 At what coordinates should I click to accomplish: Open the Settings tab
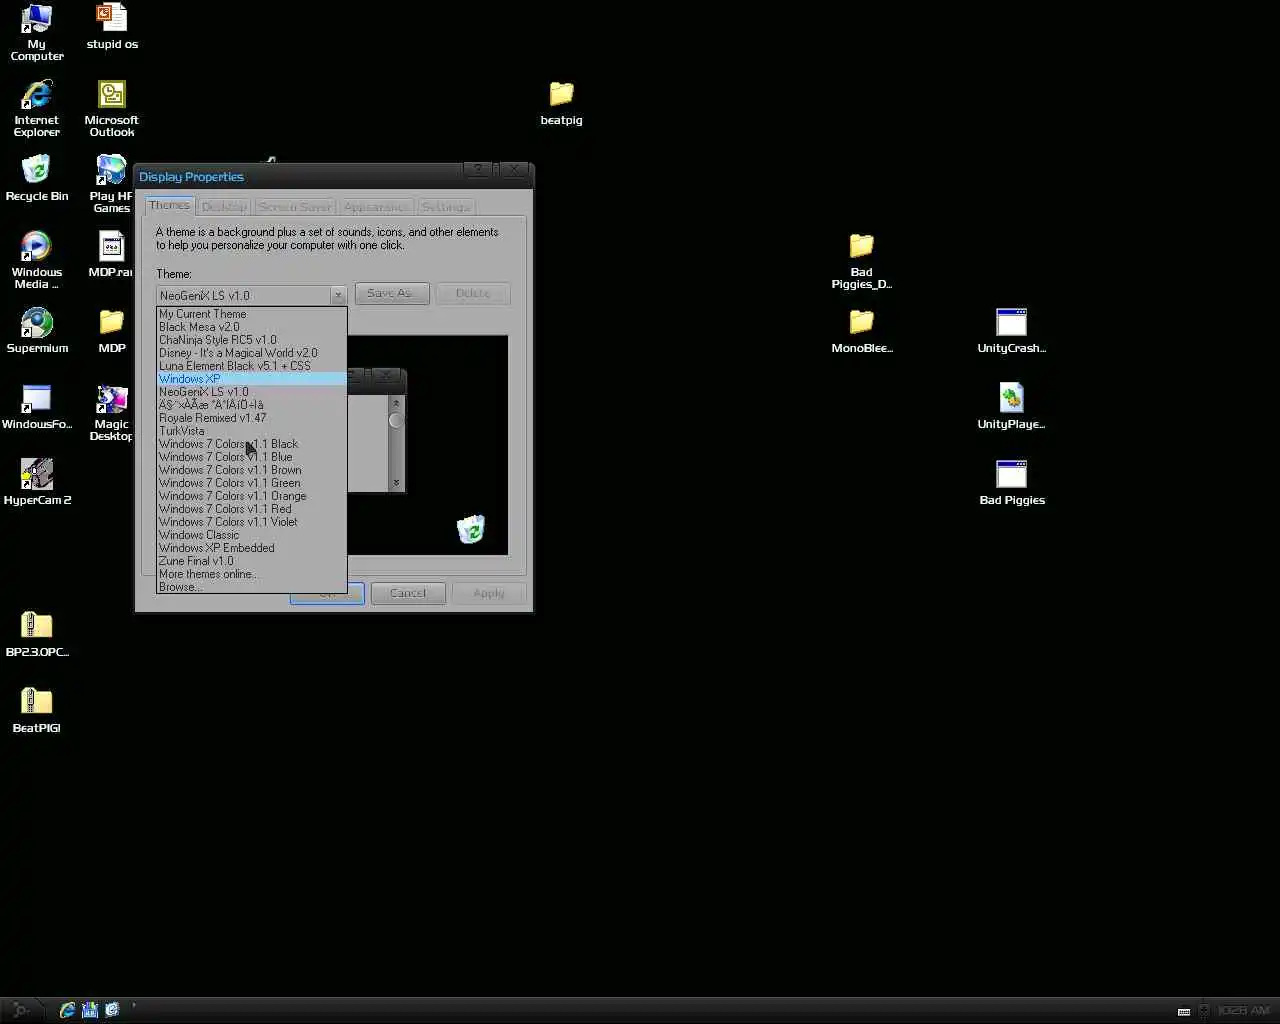point(445,206)
